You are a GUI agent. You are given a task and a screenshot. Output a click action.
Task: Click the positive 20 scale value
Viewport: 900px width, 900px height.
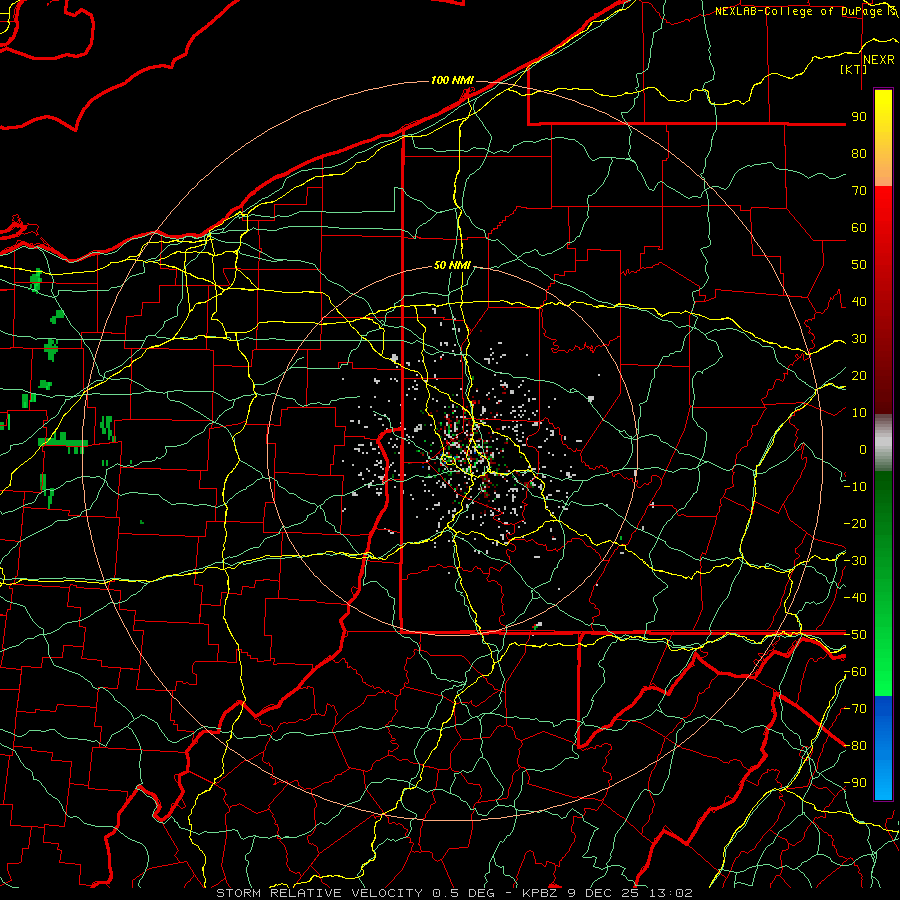coord(859,376)
